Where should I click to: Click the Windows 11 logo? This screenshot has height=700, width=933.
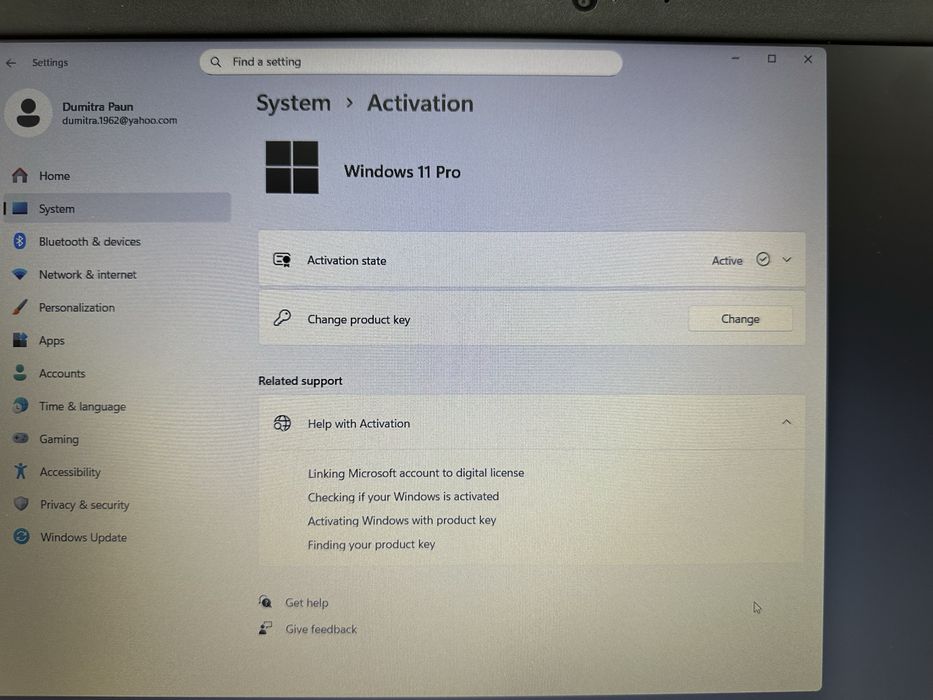point(292,167)
